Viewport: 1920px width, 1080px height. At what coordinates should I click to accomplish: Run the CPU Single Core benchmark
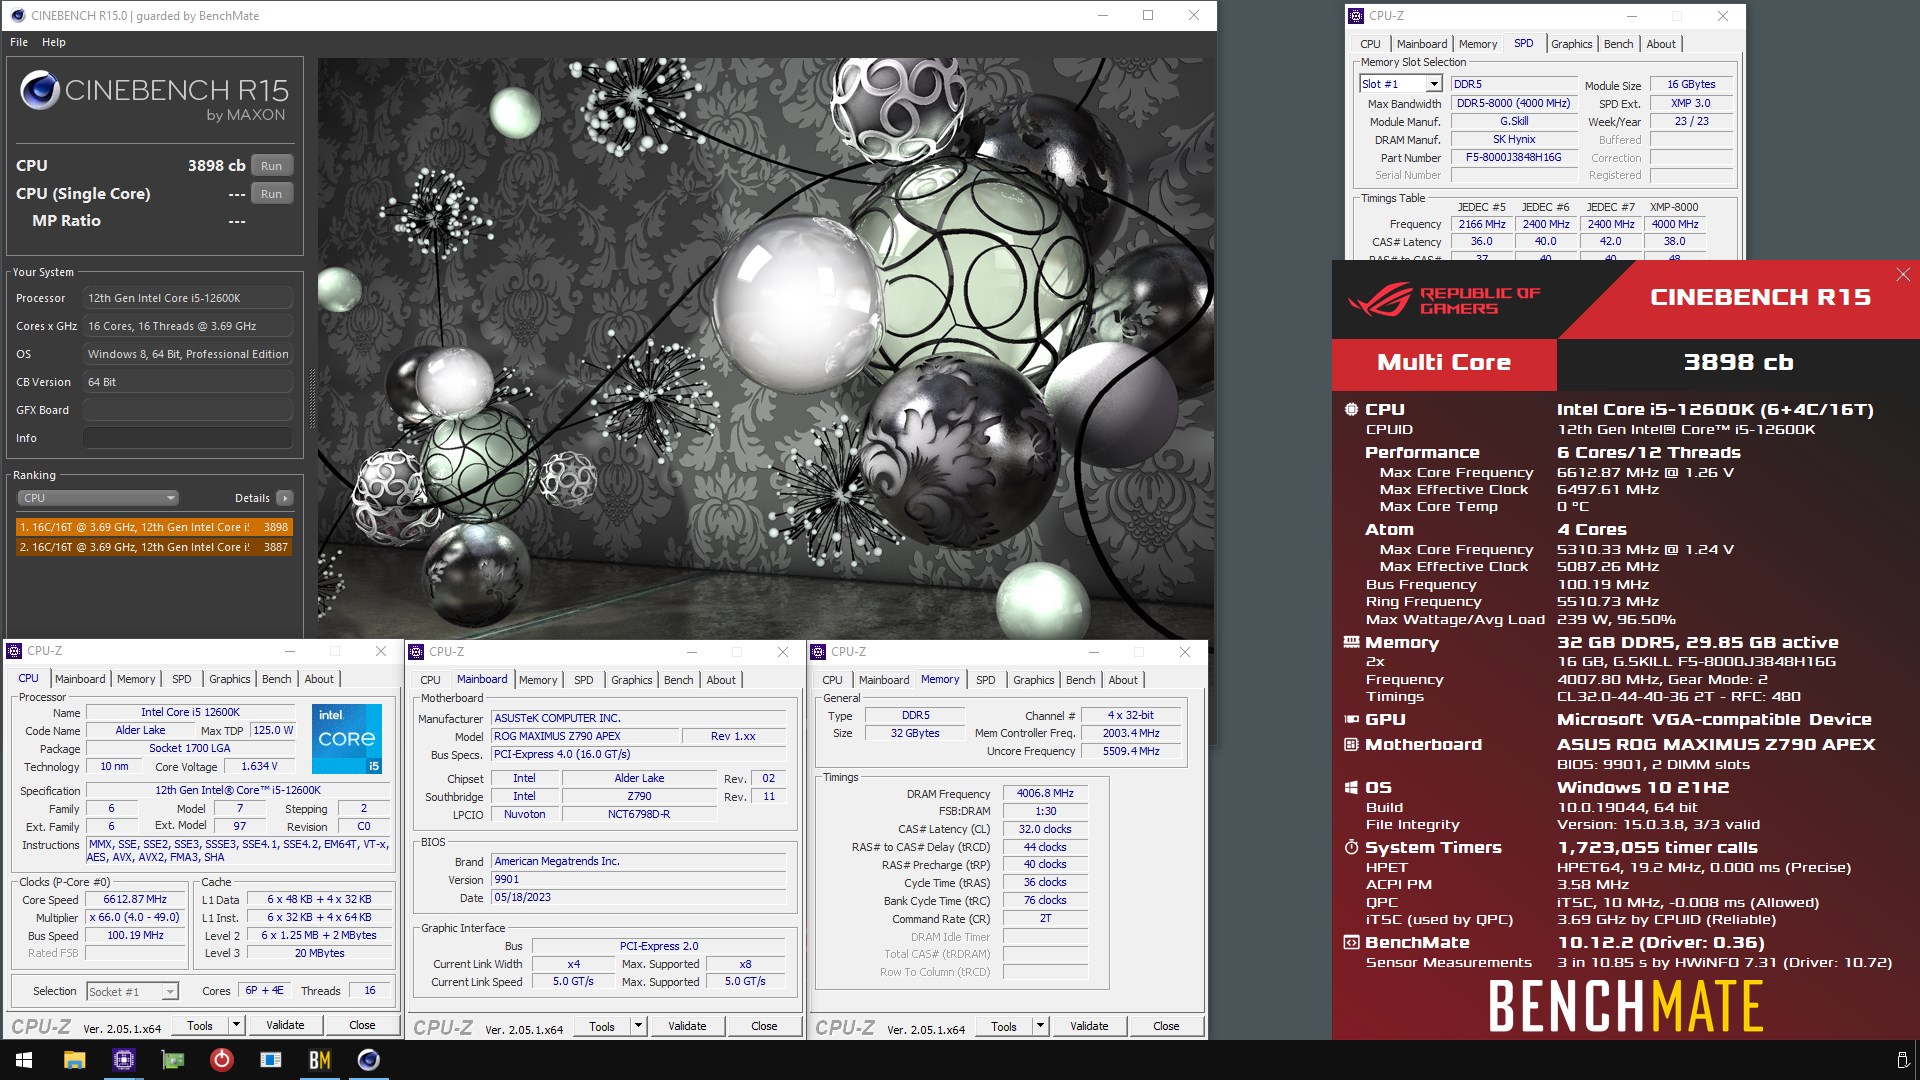pyautogui.click(x=271, y=194)
